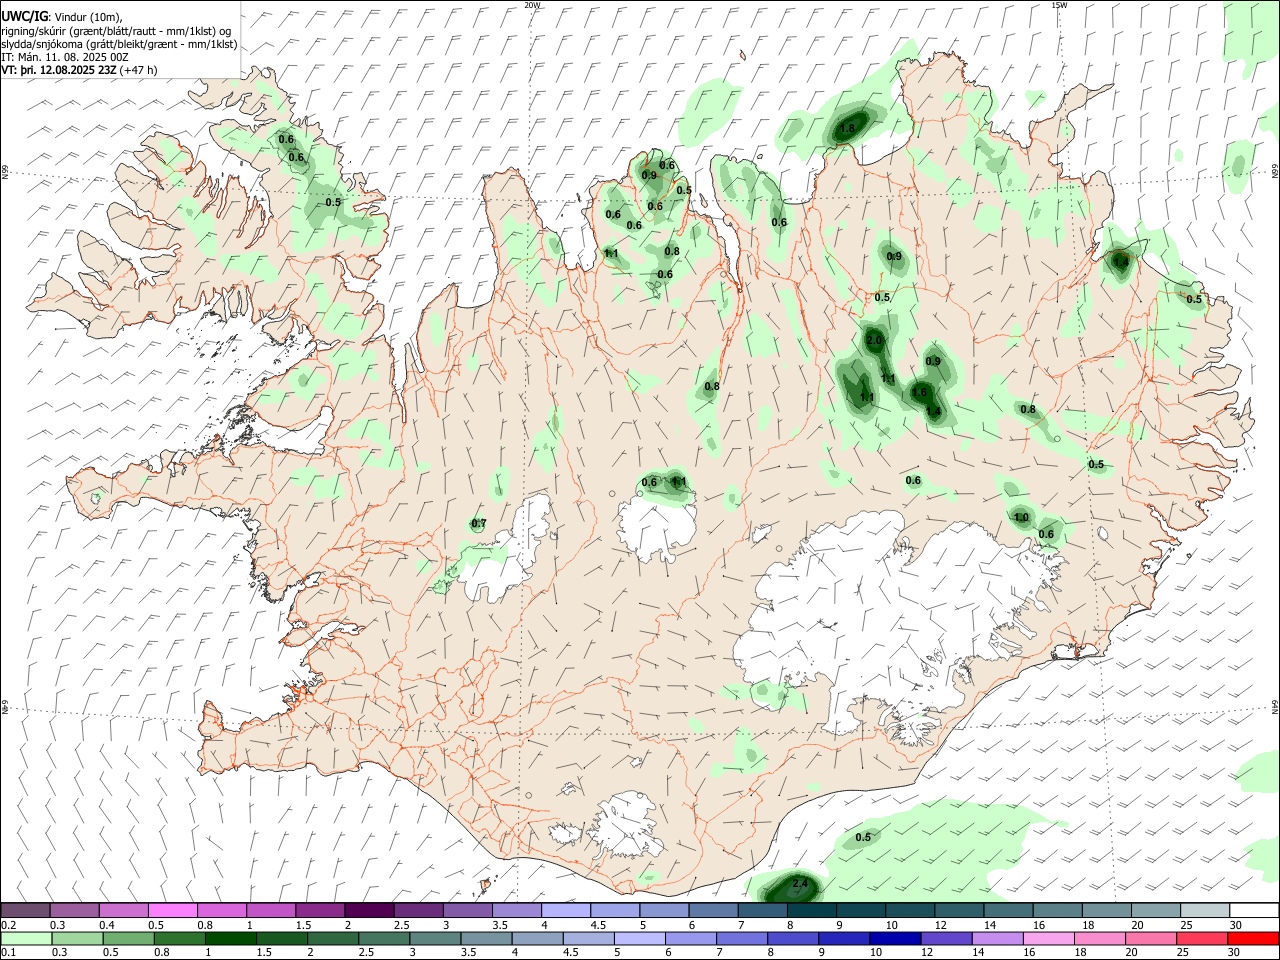Pick the rose-red swatch between 25 and 30
This screenshot has width=1280, height=960.
click(1202, 938)
